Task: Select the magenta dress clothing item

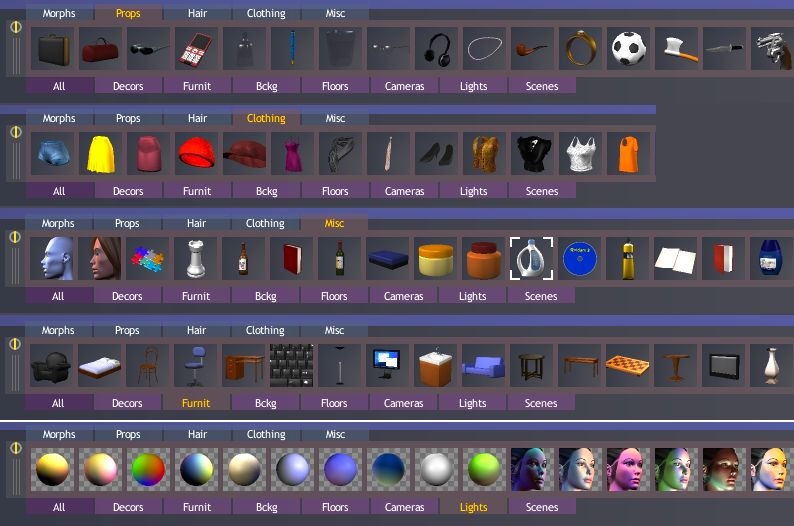Action: (x=292, y=154)
